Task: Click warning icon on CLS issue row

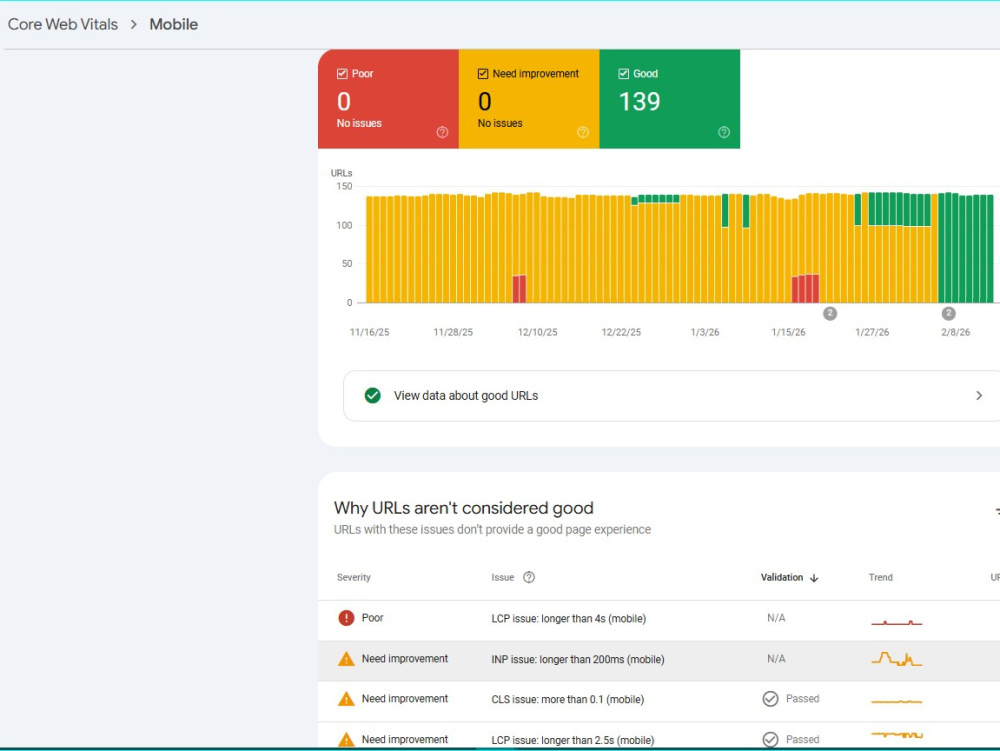Action: (346, 699)
